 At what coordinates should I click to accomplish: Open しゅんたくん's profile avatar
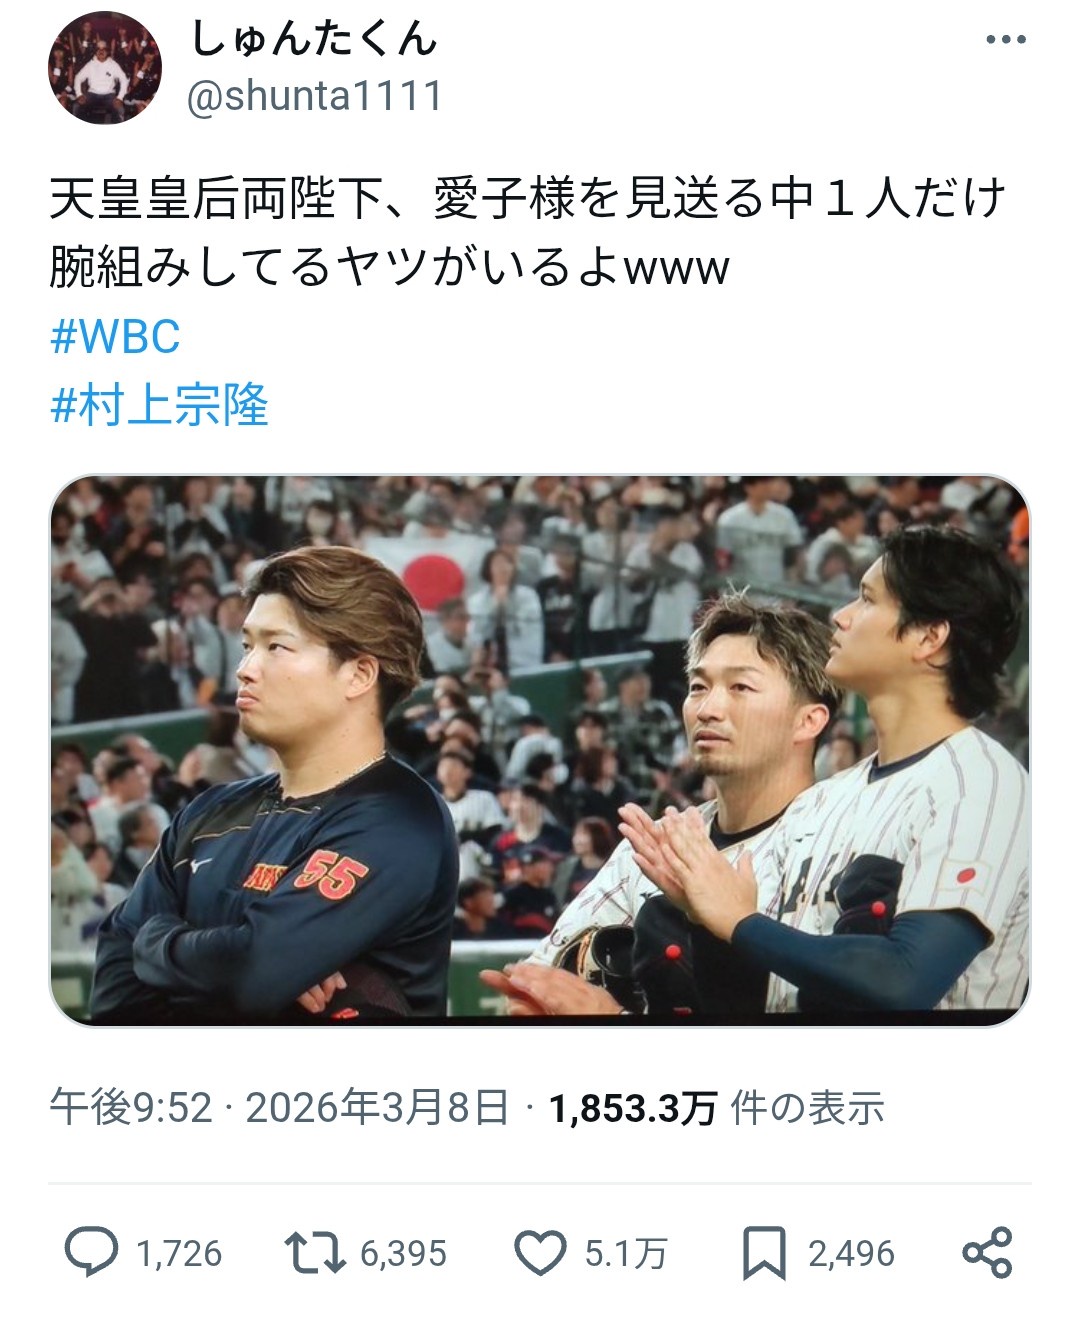(x=105, y=69)
